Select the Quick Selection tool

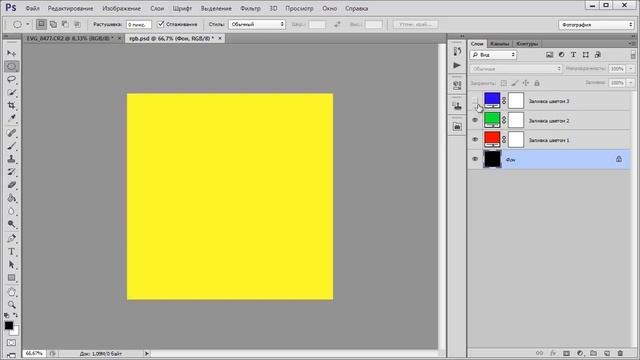[11, 92]
